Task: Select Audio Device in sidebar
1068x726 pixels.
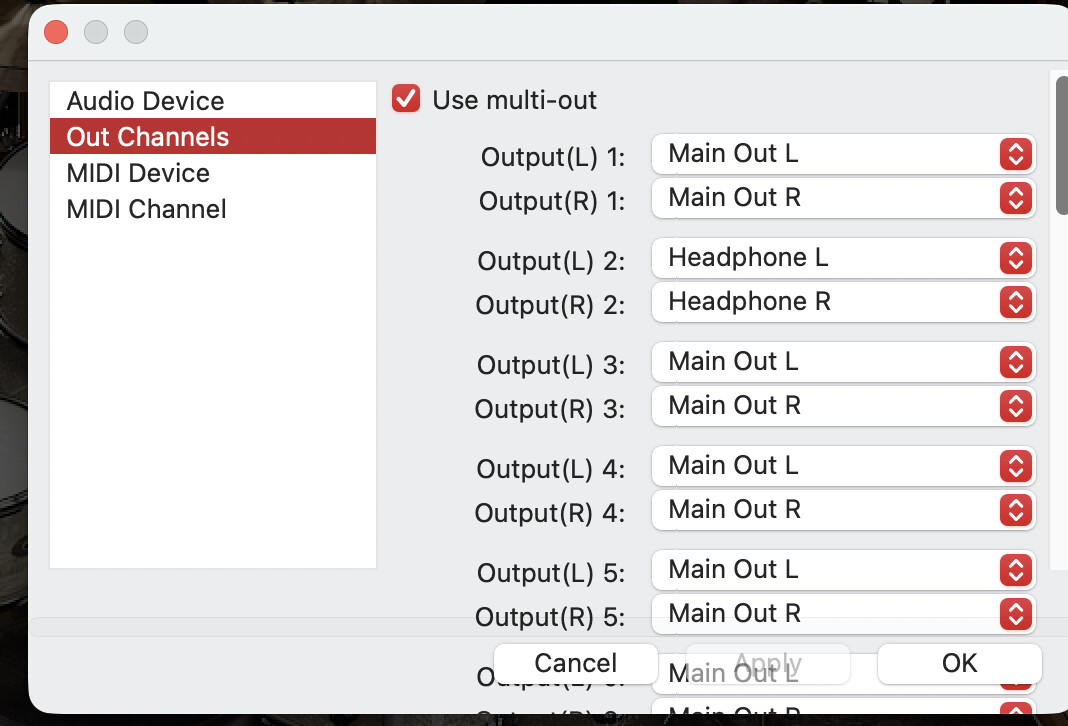Action: point(145,101)
